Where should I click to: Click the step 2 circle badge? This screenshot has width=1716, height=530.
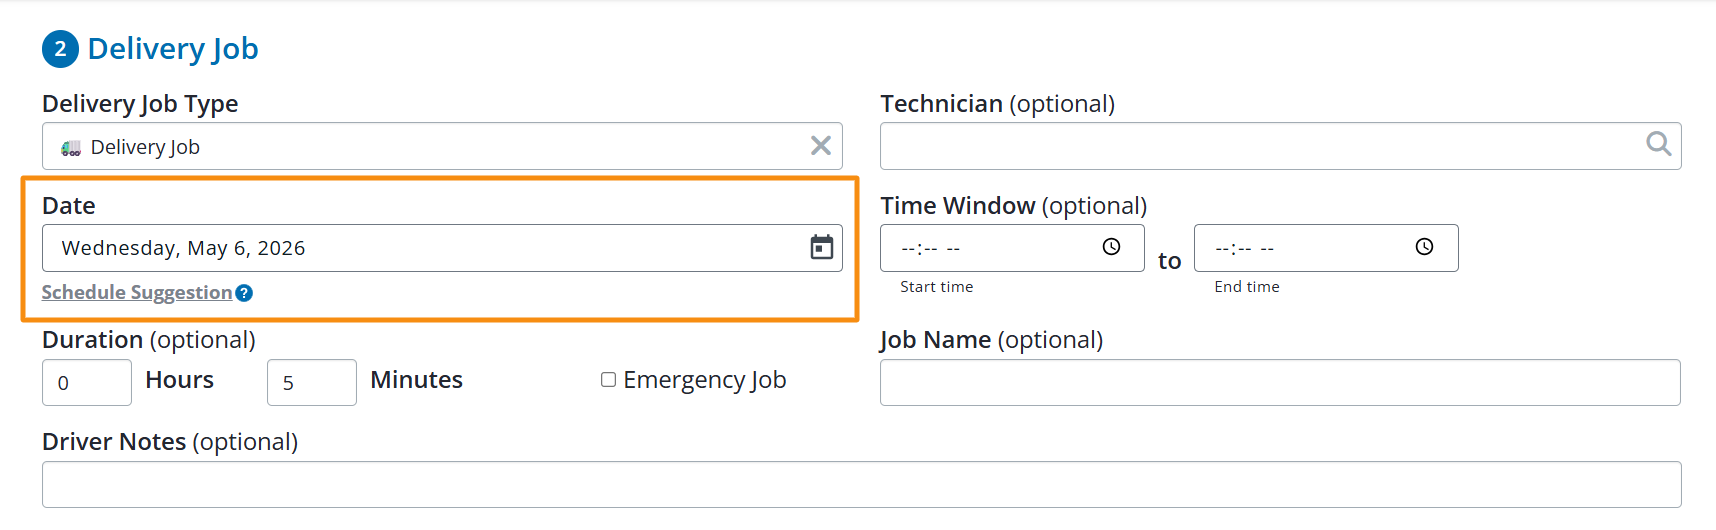[x=60, y=49]
